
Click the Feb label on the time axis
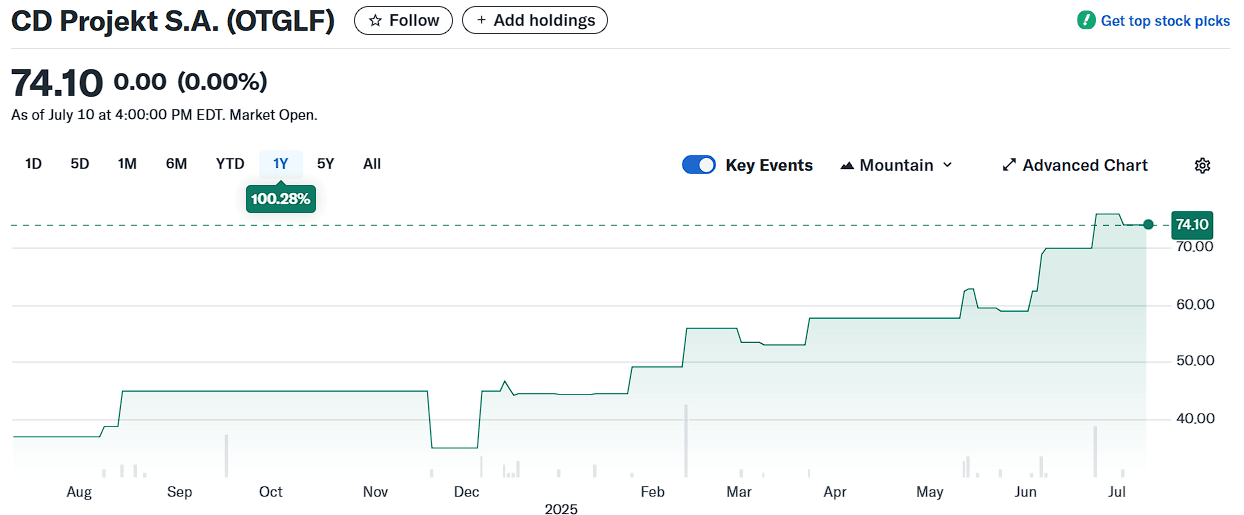coord(652,492)
